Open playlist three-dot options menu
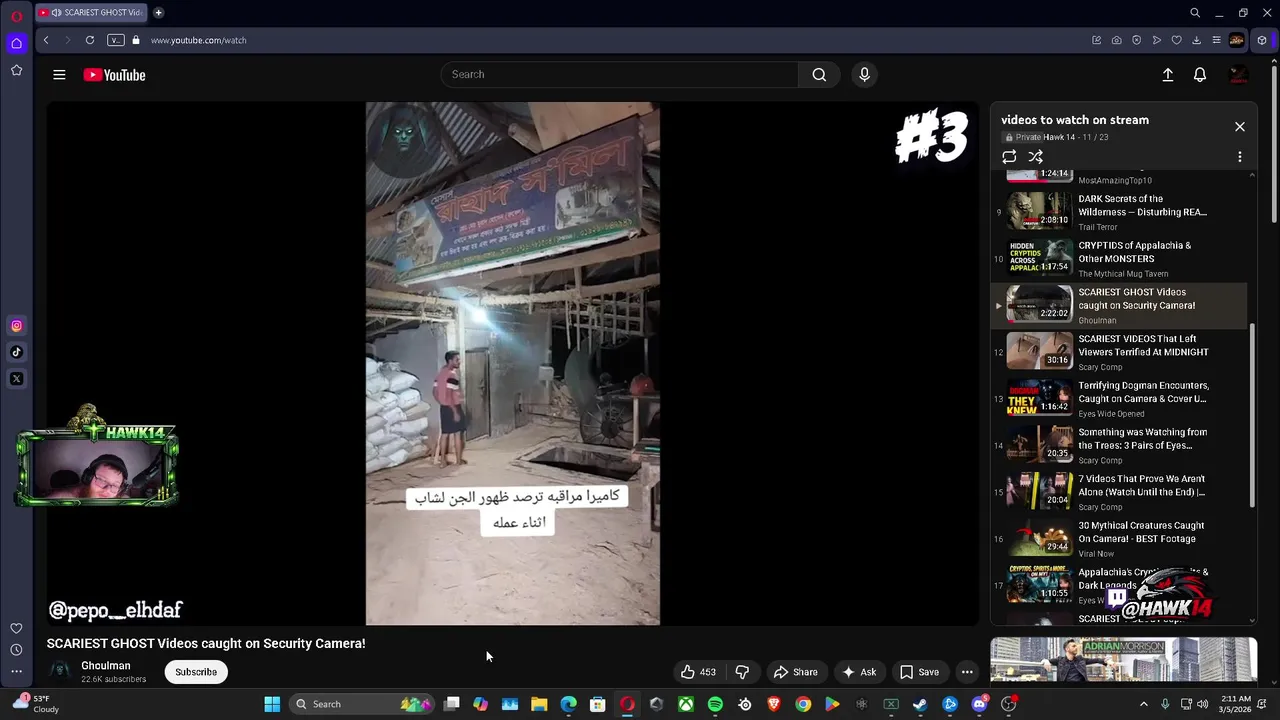The image size is (1280, 720). click(x=1239, y=157)
